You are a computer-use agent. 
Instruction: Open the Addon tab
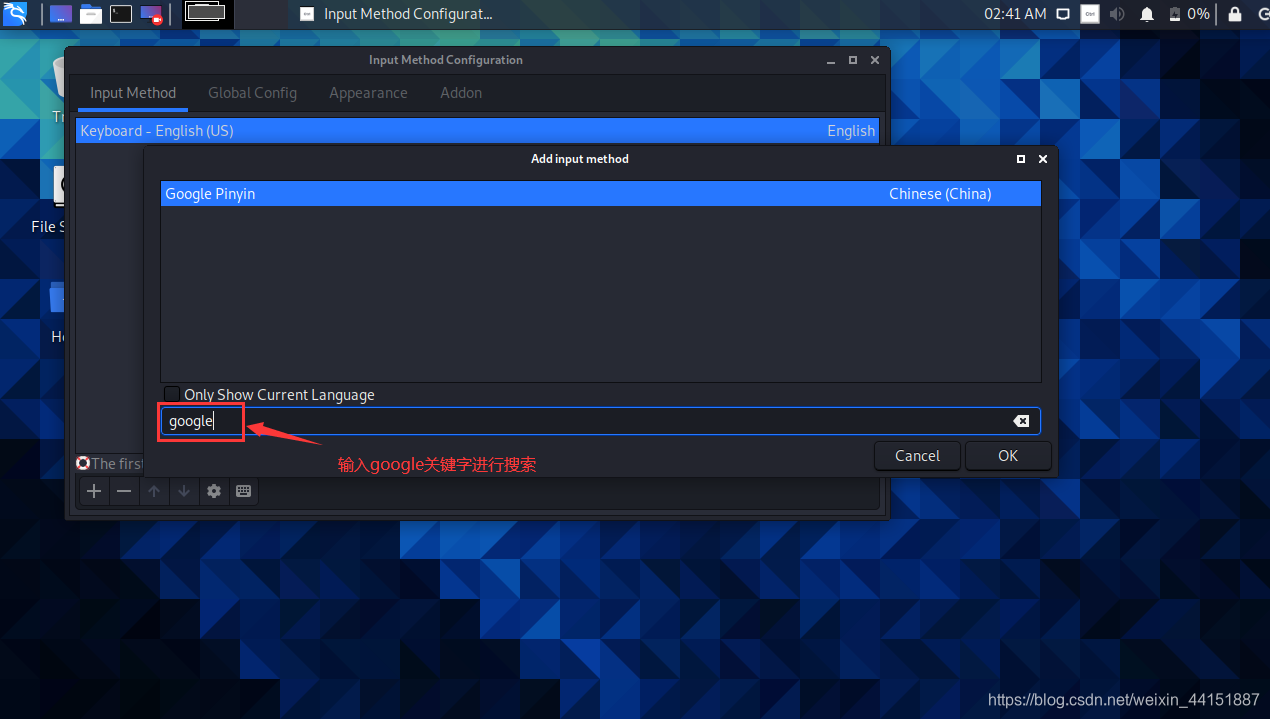click(461, 93)
